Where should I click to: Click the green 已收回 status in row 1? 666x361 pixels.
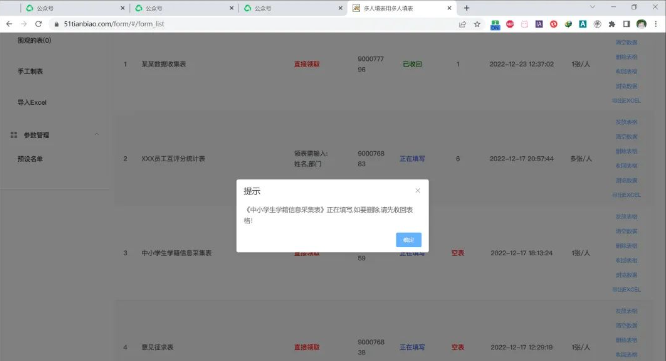point(412,64)
